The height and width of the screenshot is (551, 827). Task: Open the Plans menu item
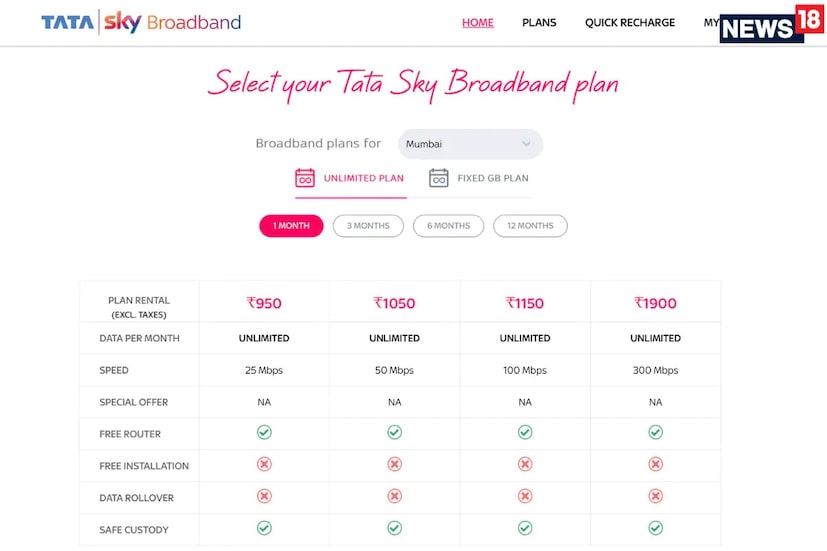pos(539,23)
